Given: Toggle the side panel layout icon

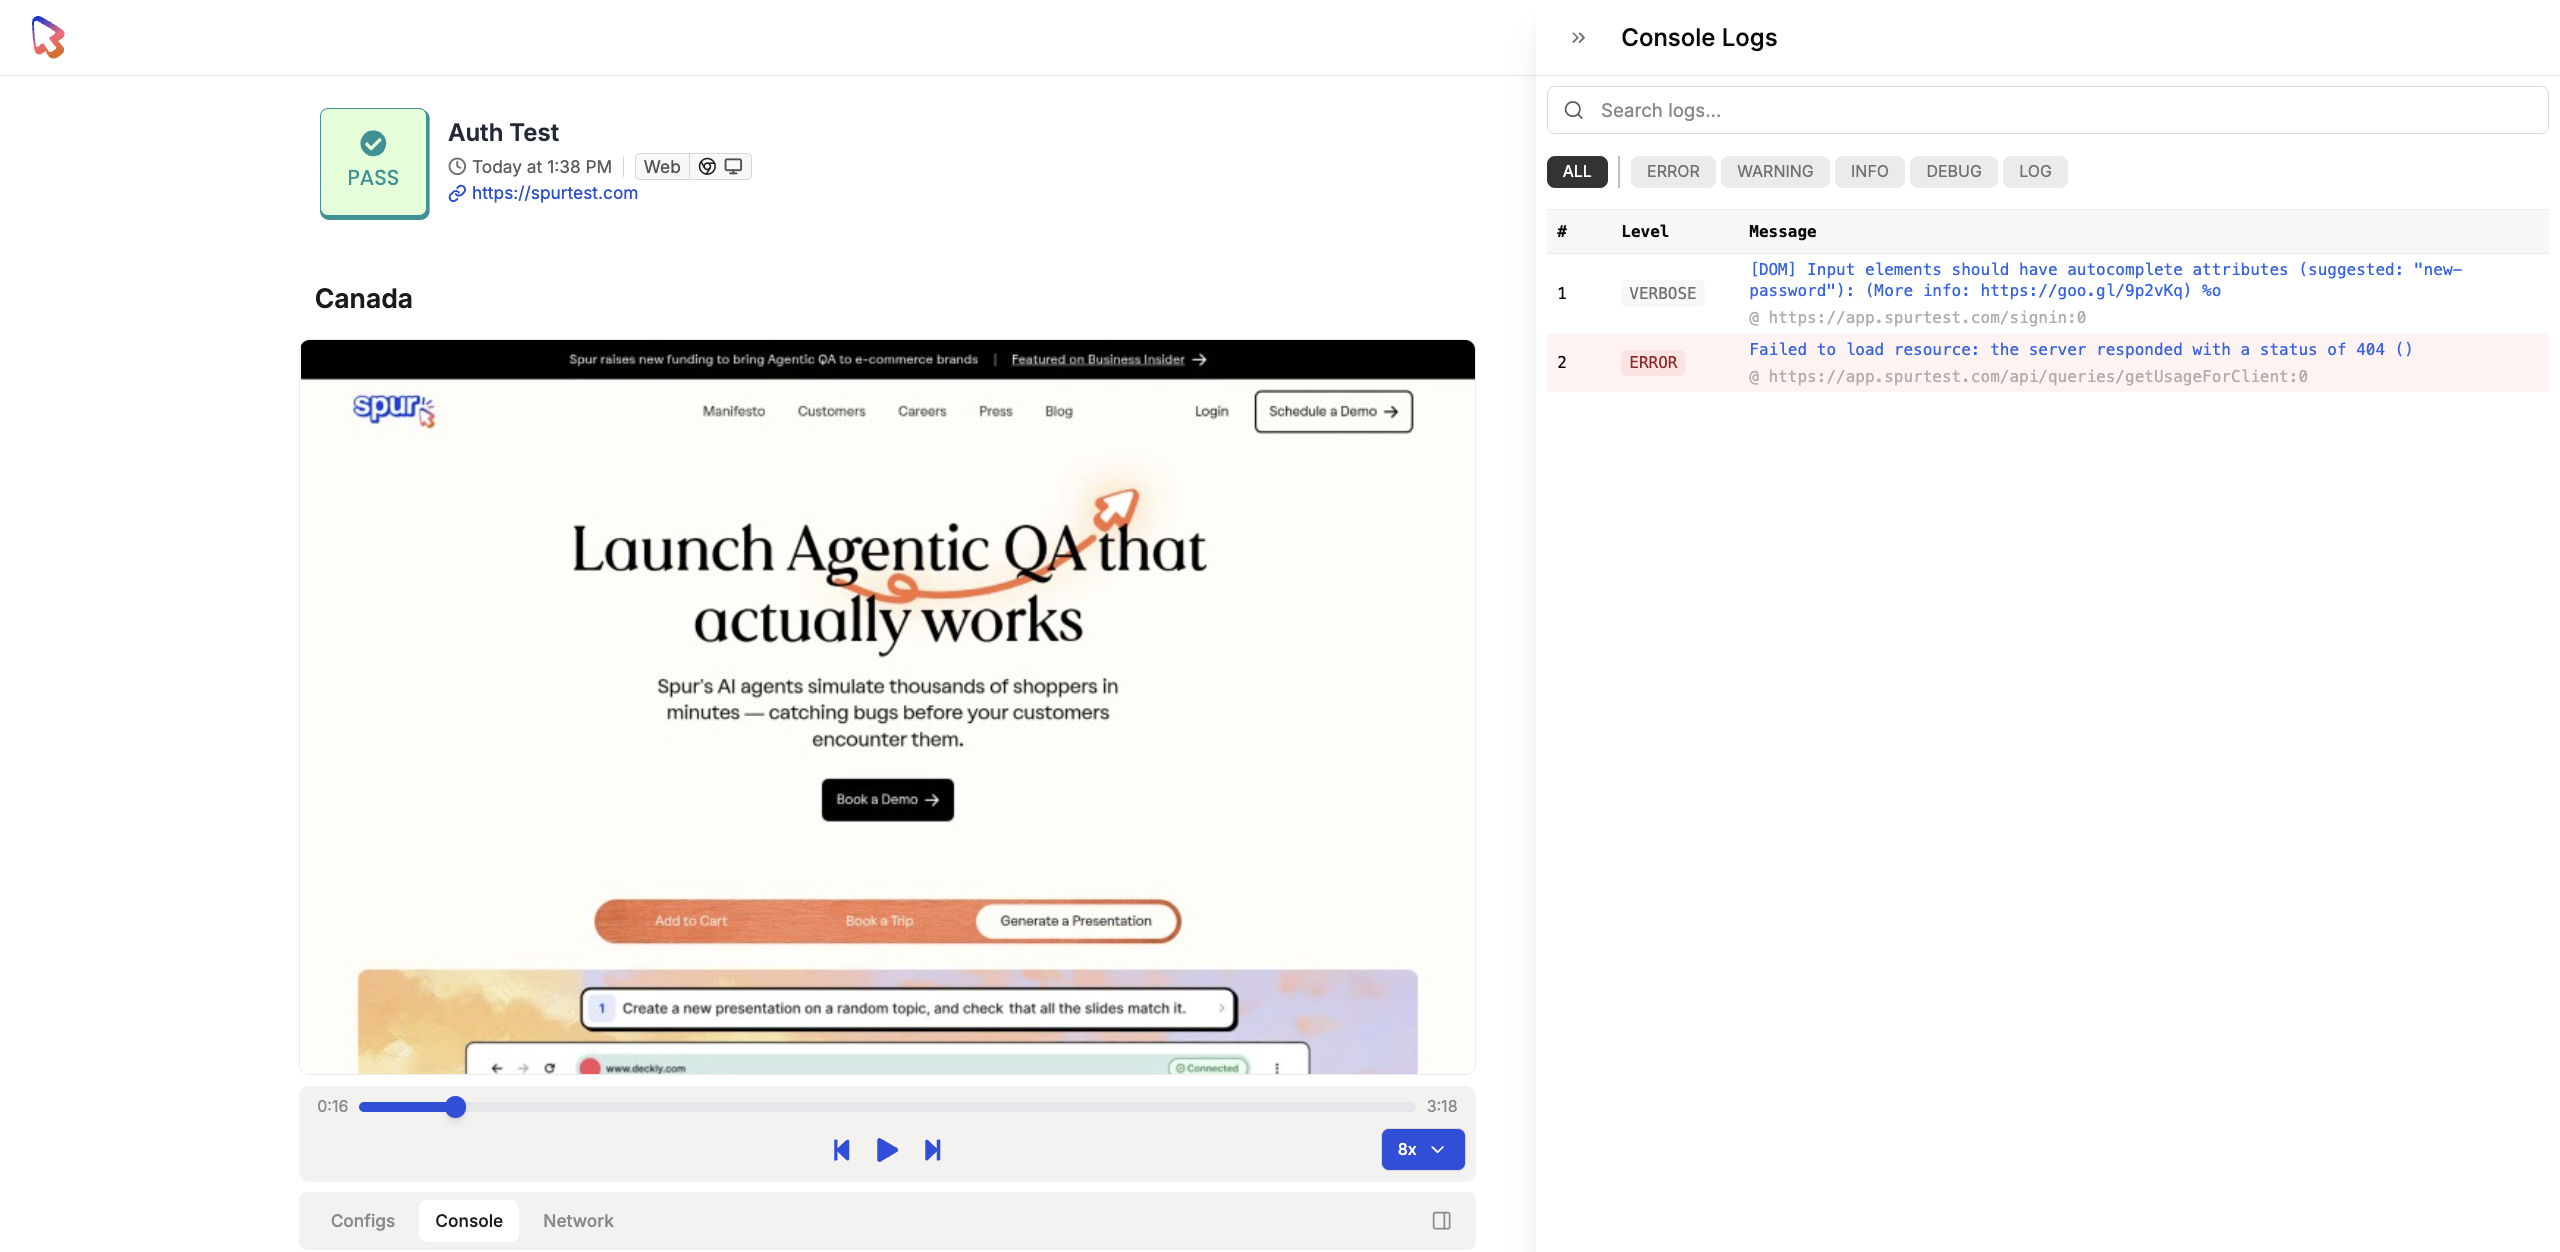Looking at the screenshot, I should pyautogui.click(x=1441, y=1220).
